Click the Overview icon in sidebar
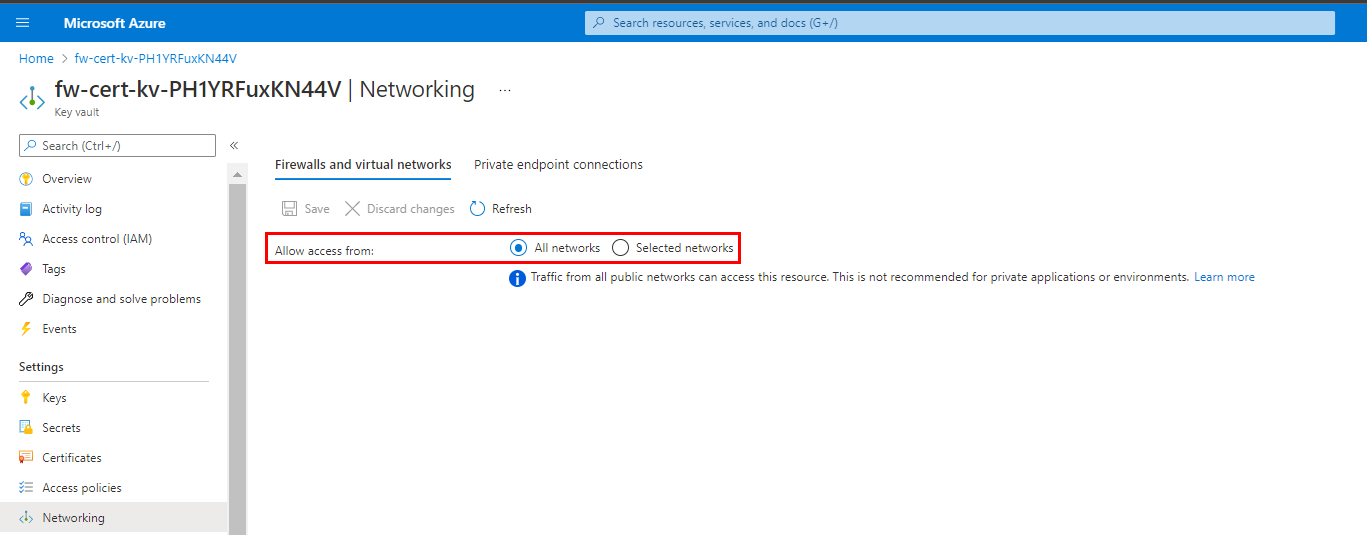This screenshot has height=535, width=1367. coord(26,179)
